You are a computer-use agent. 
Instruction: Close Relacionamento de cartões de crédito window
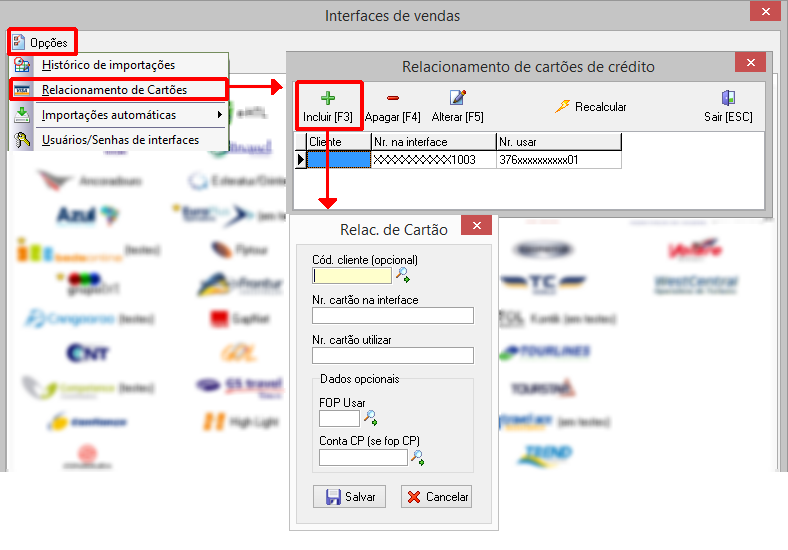click(750, 62)
